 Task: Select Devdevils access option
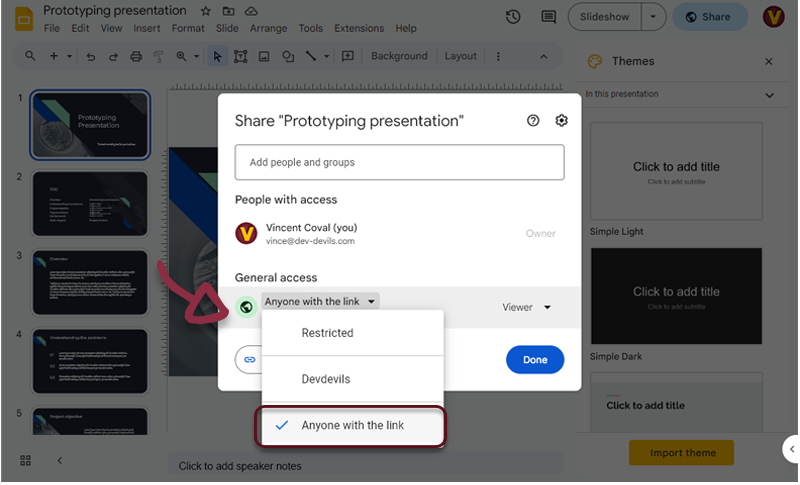pyautogui.click(x=327, y=380)
